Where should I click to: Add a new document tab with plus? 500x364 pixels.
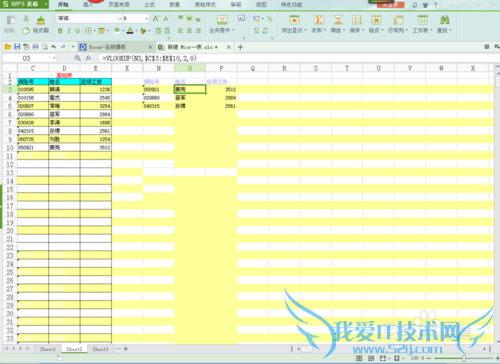[x=240, y=47]
